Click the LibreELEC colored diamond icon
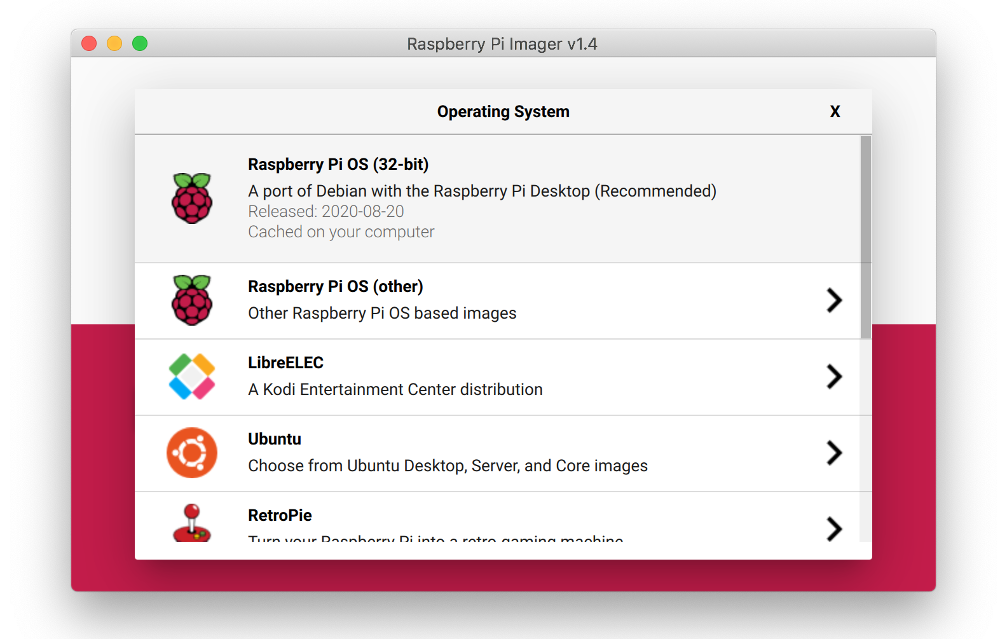This screenshot has width=1007, height=639. point(191,376)
